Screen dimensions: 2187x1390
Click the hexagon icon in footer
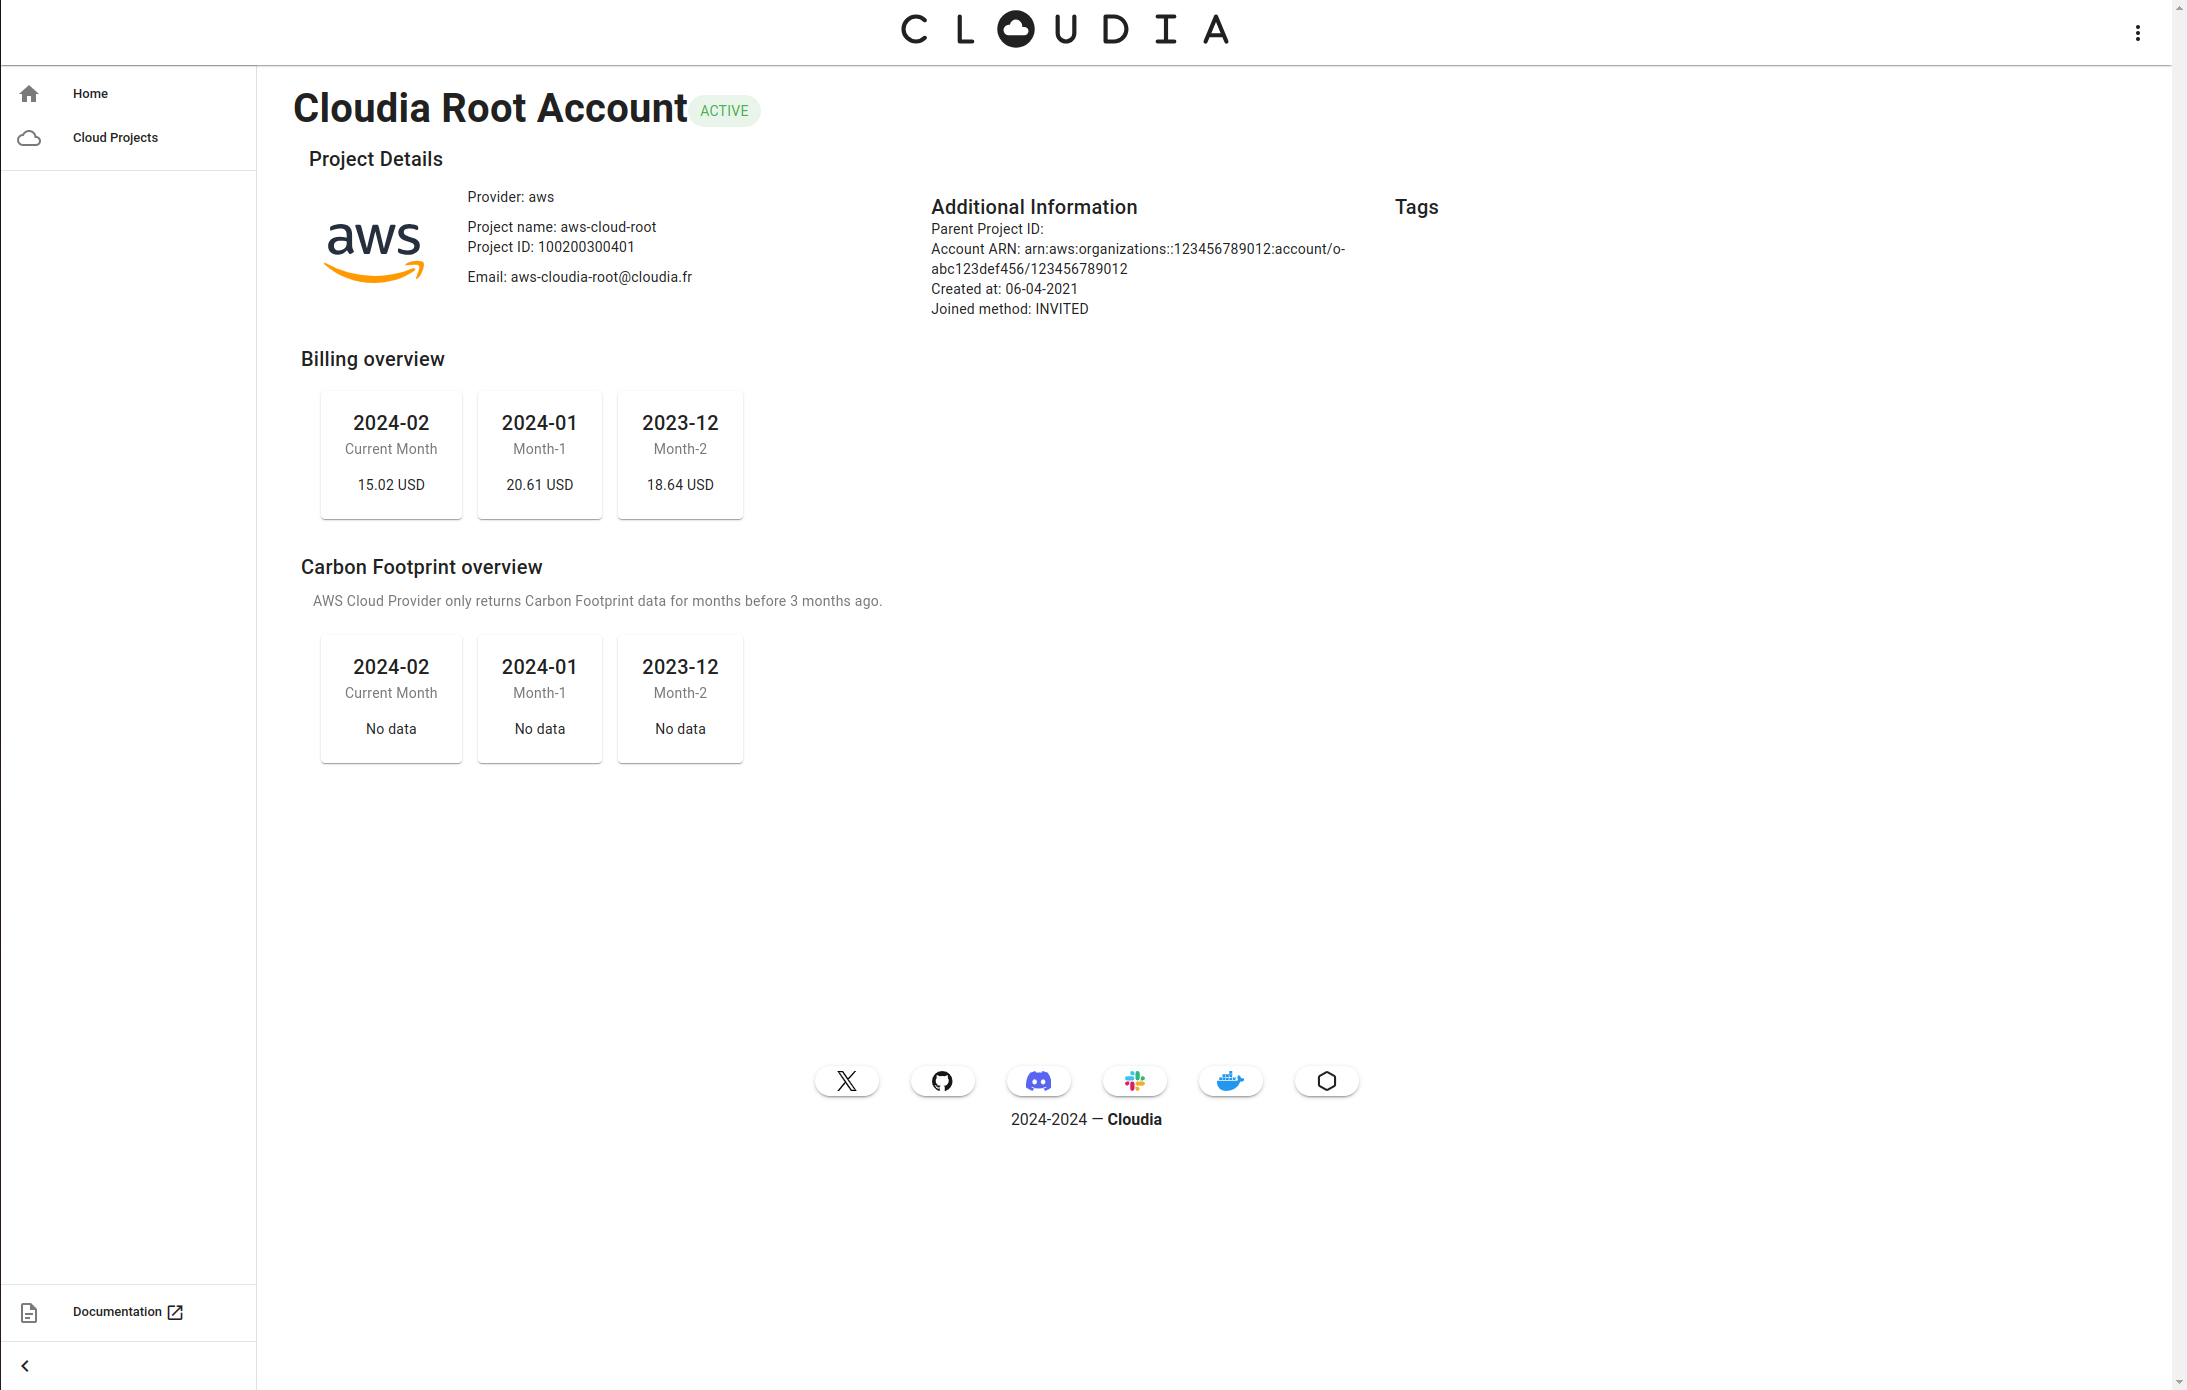pos(1326,1081)
